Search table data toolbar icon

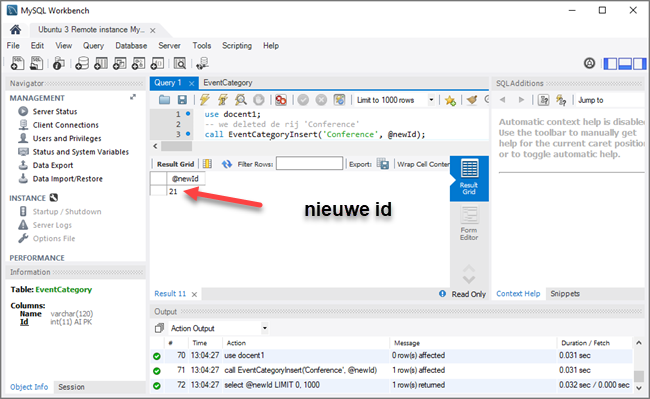[179, 63]
